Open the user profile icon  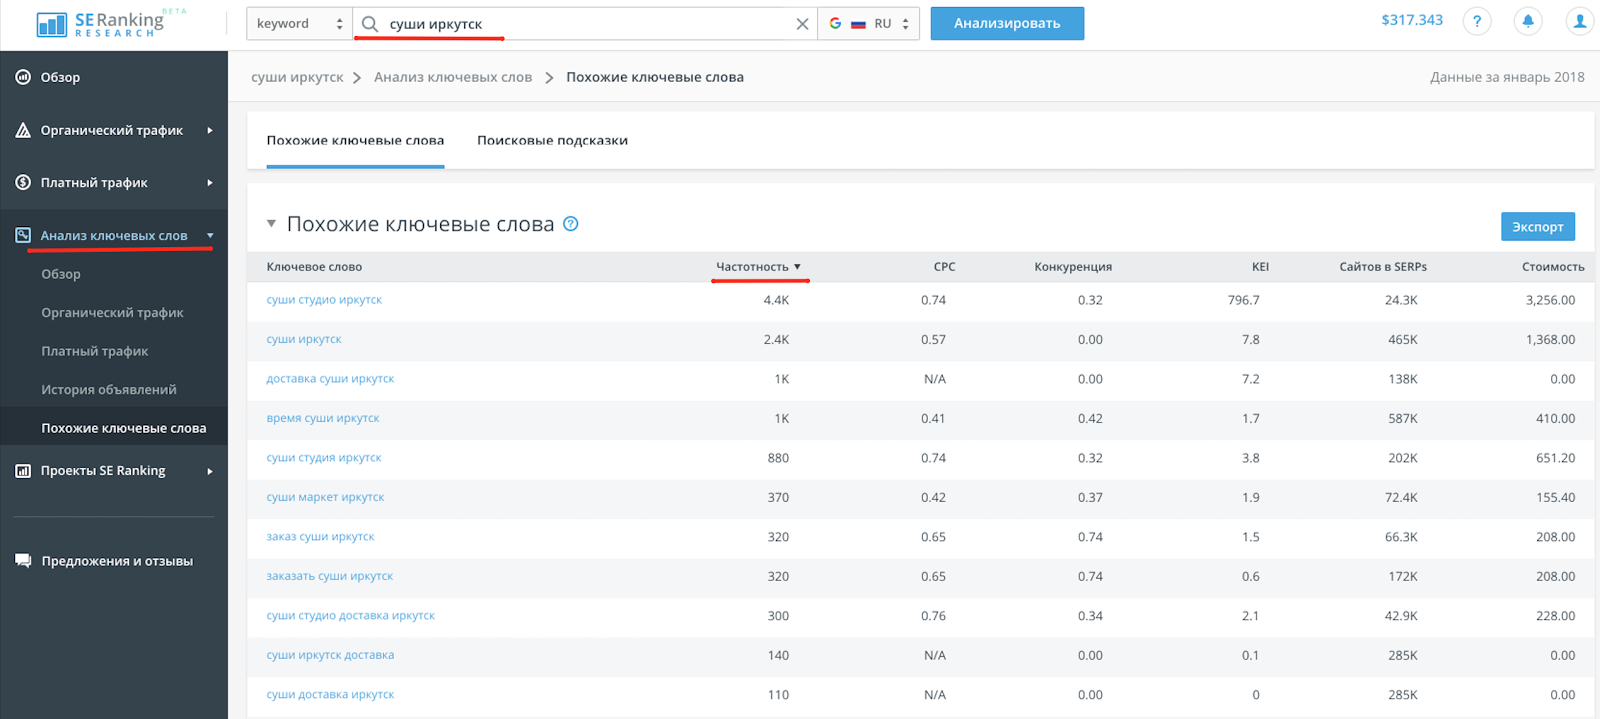[1580, 21]
